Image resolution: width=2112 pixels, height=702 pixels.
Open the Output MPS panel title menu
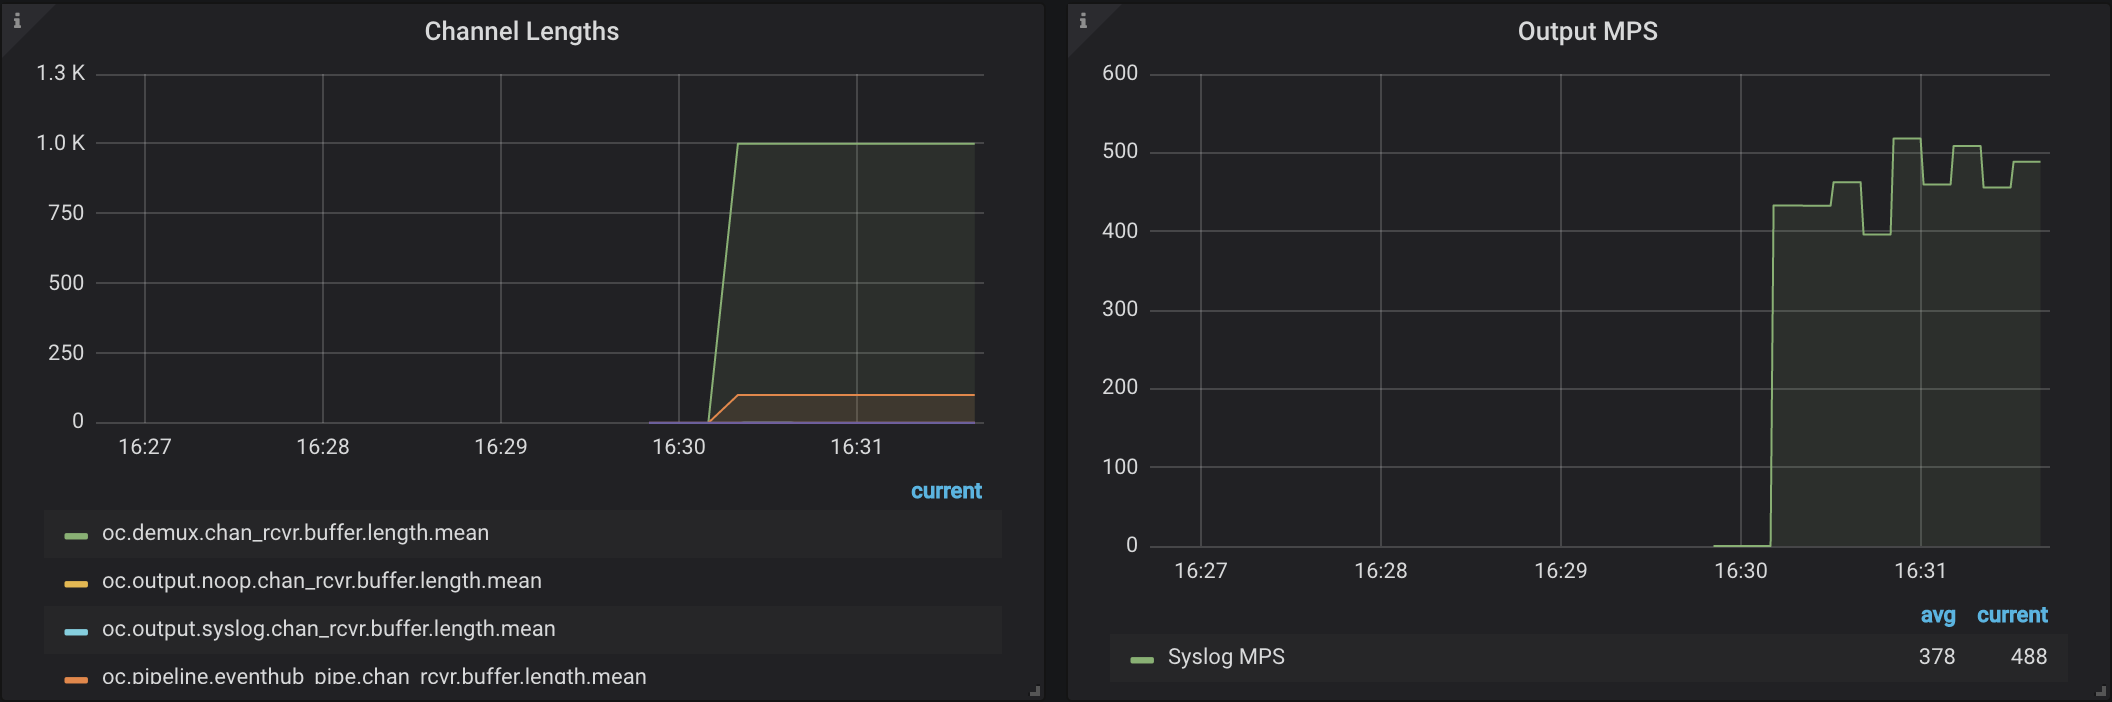click(x=1587, y=32)
